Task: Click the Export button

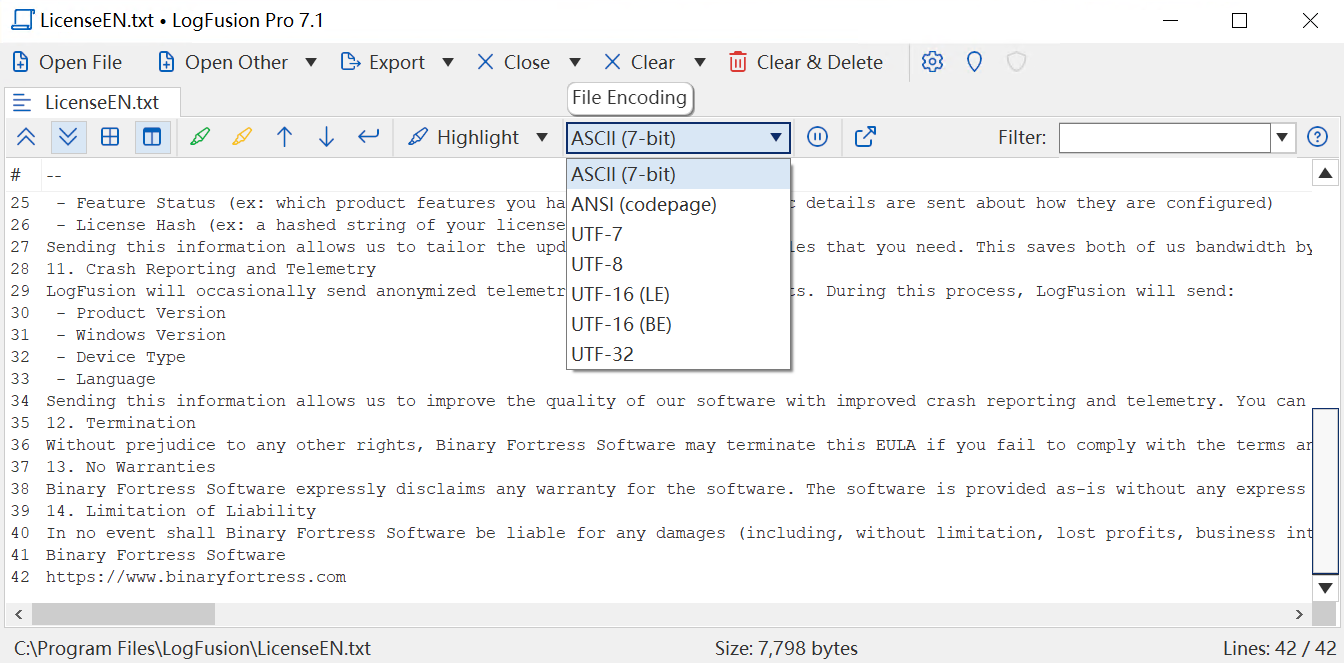Action: pyautogui.click(x=383, y=62)
